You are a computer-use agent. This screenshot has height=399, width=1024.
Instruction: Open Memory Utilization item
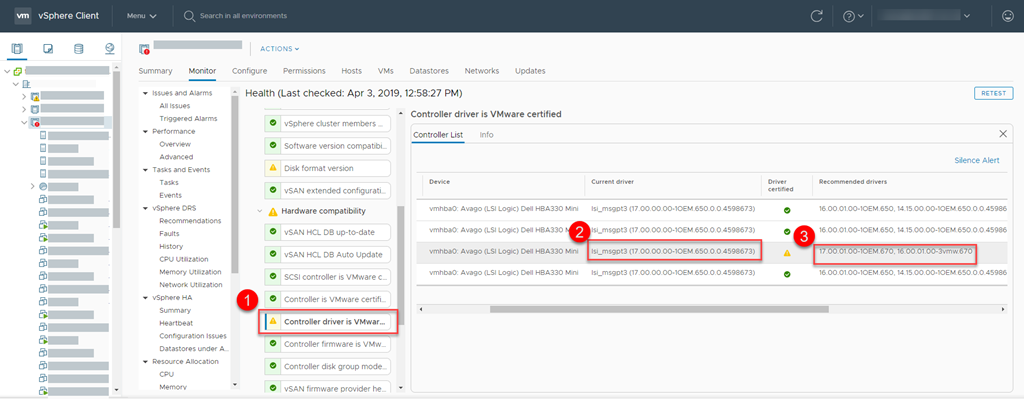pyautogui.click(x=190, y=272)
